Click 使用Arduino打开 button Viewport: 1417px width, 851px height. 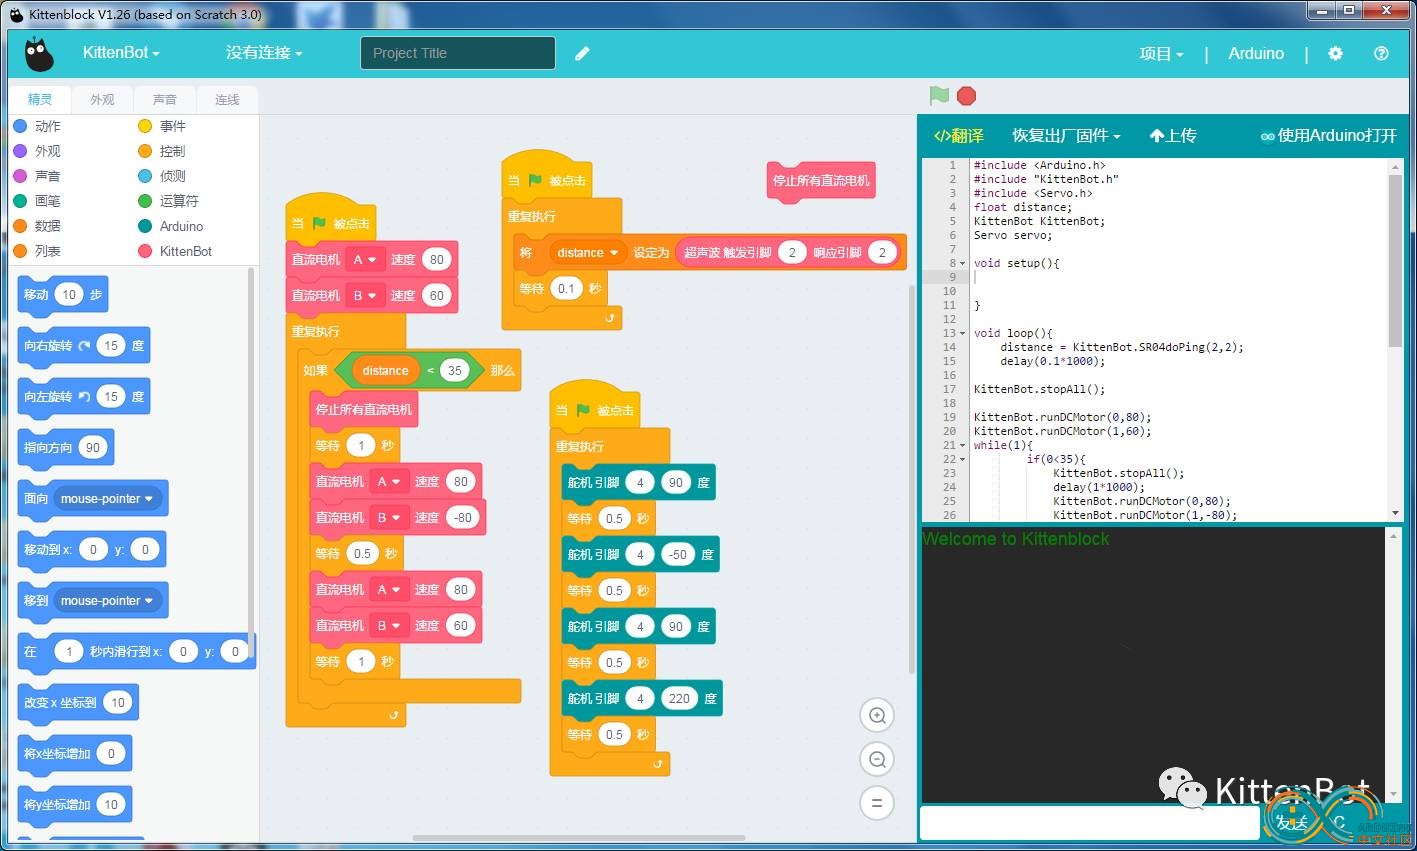pyautogui.click(x=1328, y=136)
